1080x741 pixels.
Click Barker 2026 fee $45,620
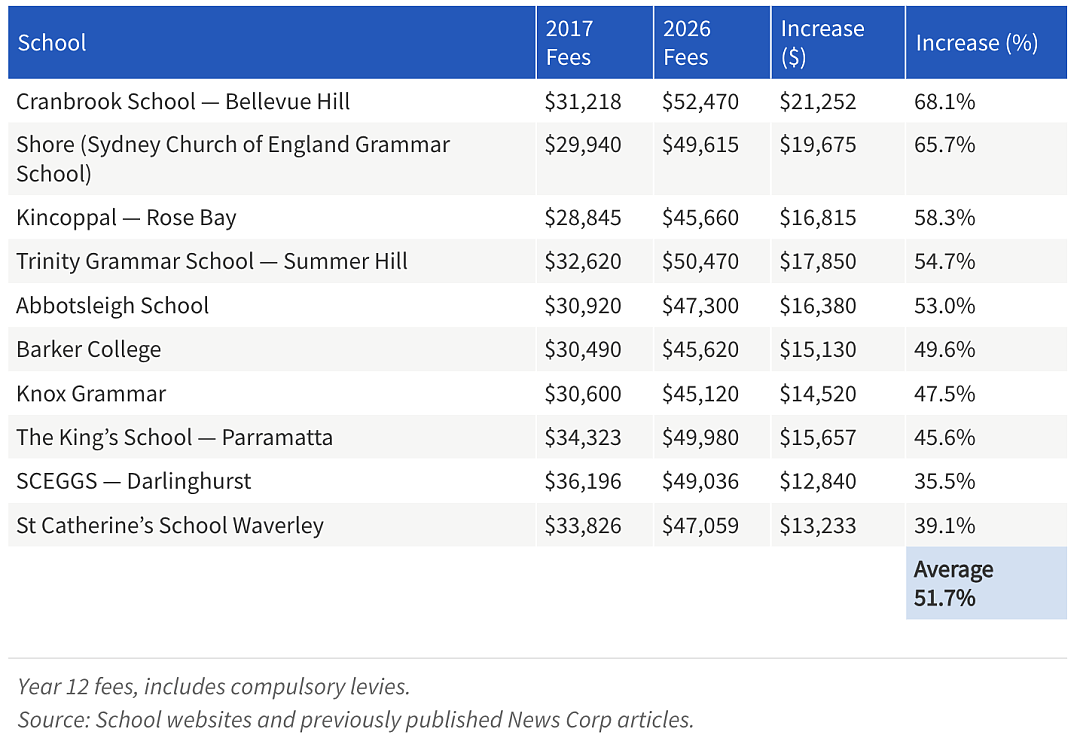pos(700,350)
